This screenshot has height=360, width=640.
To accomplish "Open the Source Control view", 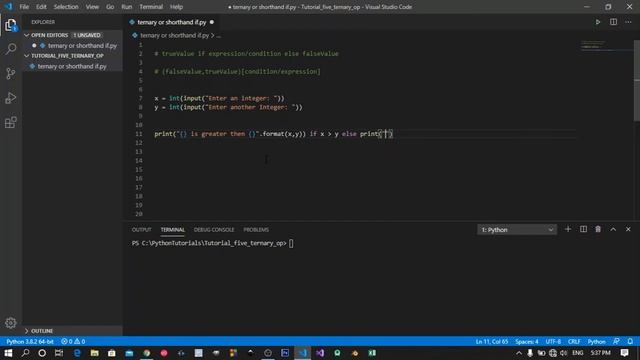I will pyautogui.click(x=11, y=73).
